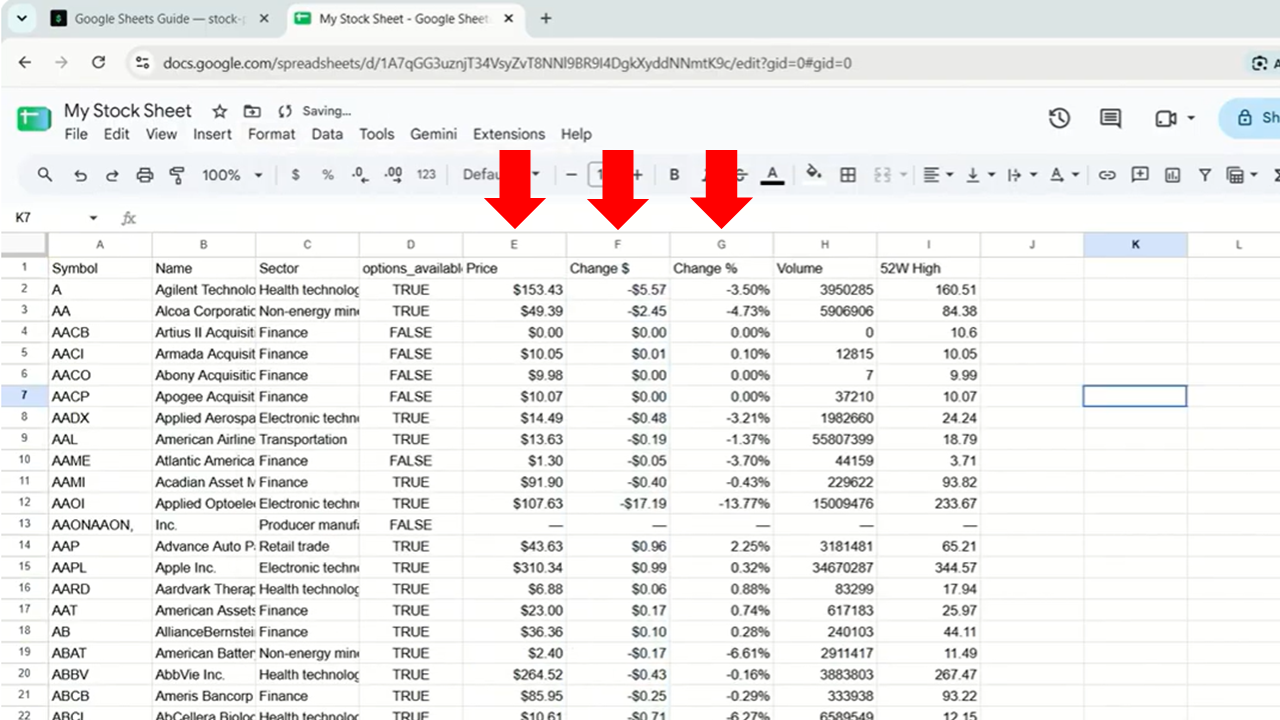The image size is (1280, 720).
Task: Open the Extensions menu
Action: tap(509, 134)
